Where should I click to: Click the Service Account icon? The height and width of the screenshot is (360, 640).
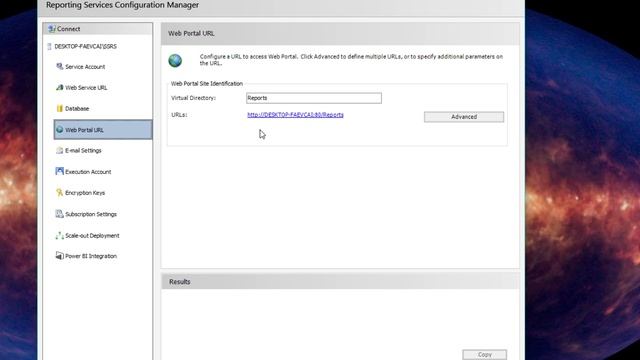(x=60, y=66)
